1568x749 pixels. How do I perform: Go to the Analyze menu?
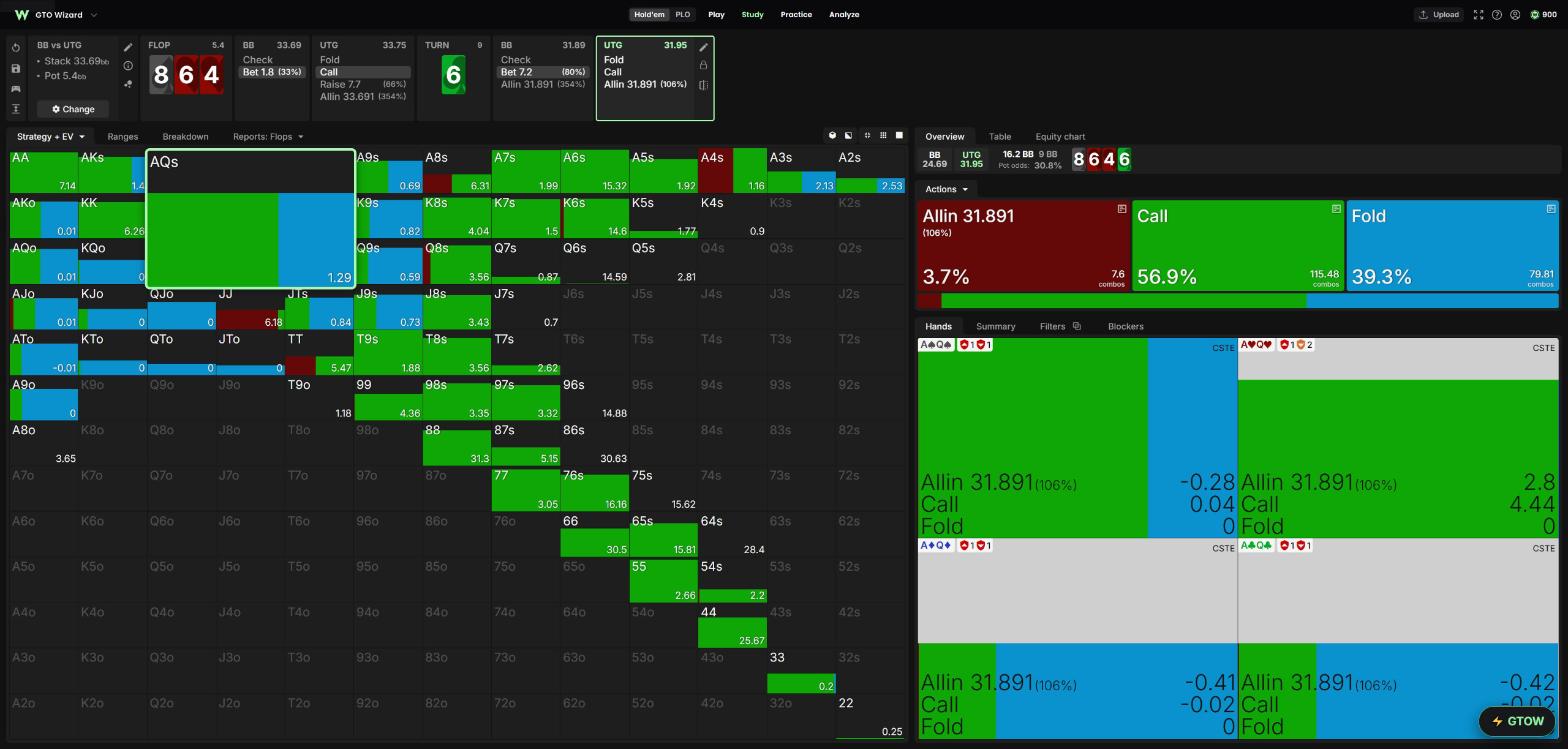844,15
